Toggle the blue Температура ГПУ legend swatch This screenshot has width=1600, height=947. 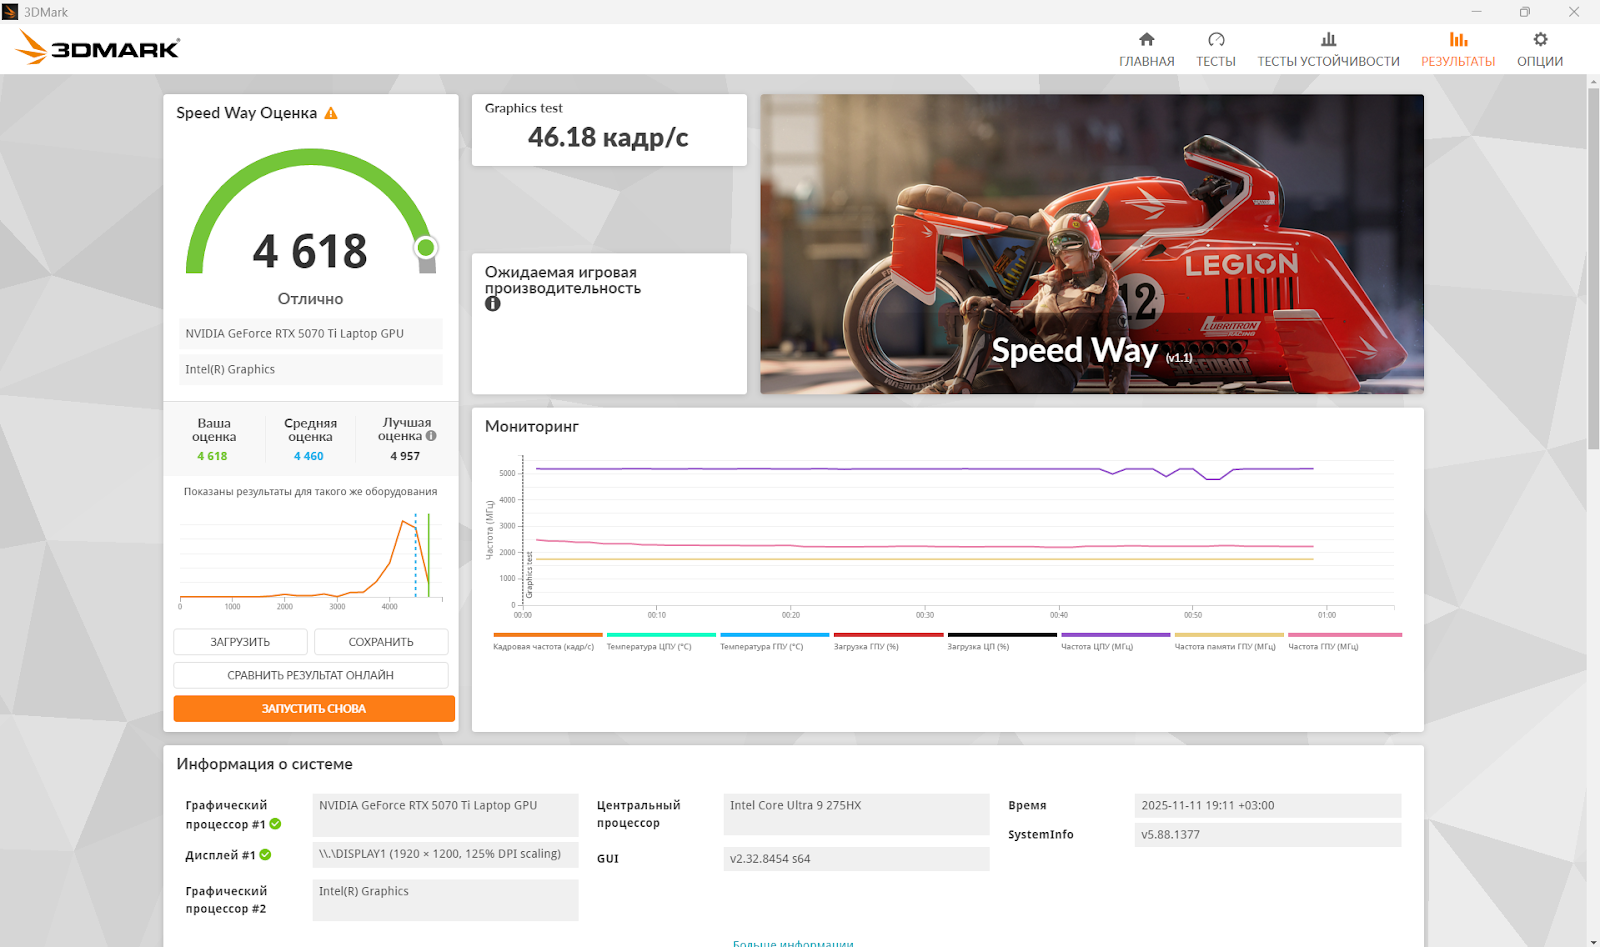775,635
